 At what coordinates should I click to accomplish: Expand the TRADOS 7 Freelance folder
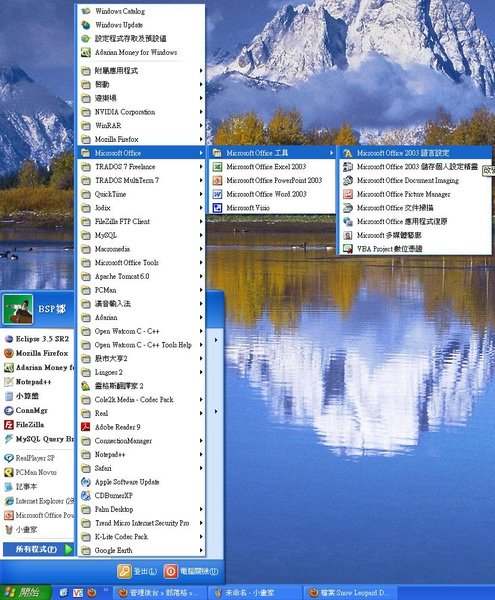coord(141,166)
